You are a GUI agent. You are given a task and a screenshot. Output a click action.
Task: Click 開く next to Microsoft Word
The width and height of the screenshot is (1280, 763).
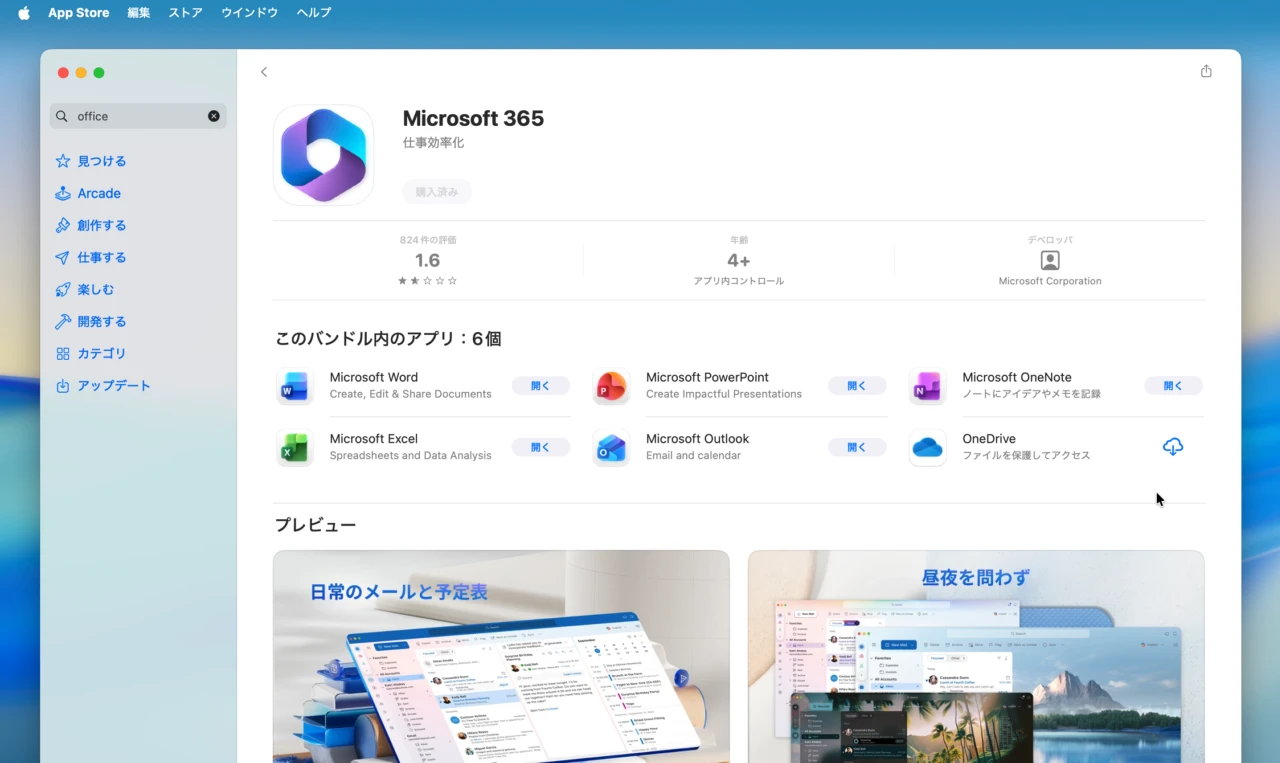(540, 385)
